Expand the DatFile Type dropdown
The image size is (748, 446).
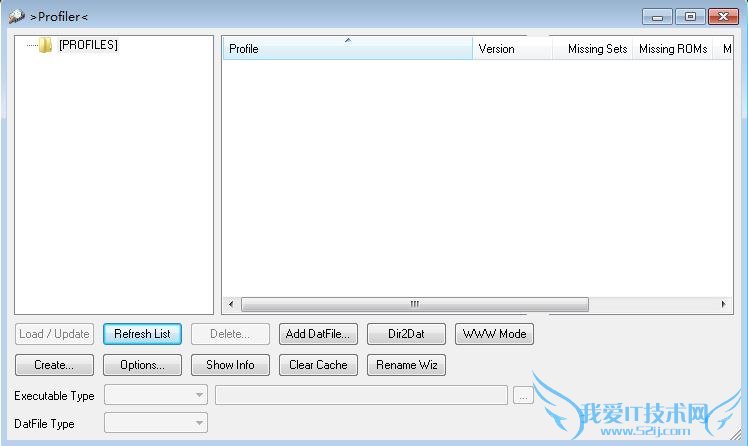[156, 424]
